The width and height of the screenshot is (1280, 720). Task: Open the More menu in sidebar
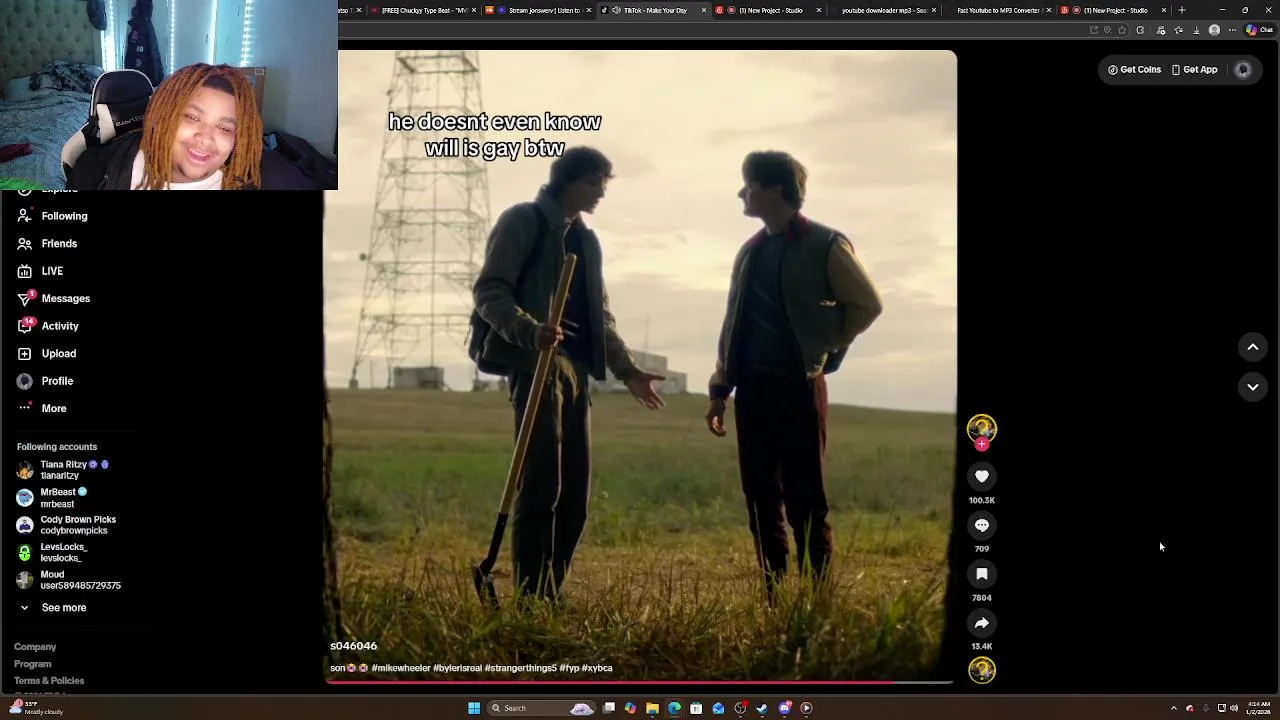[x=42, y=408]
